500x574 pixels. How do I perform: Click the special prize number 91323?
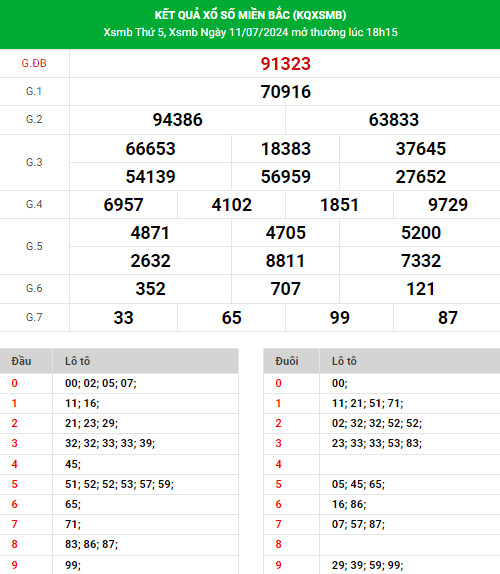(x=286, y=64)
